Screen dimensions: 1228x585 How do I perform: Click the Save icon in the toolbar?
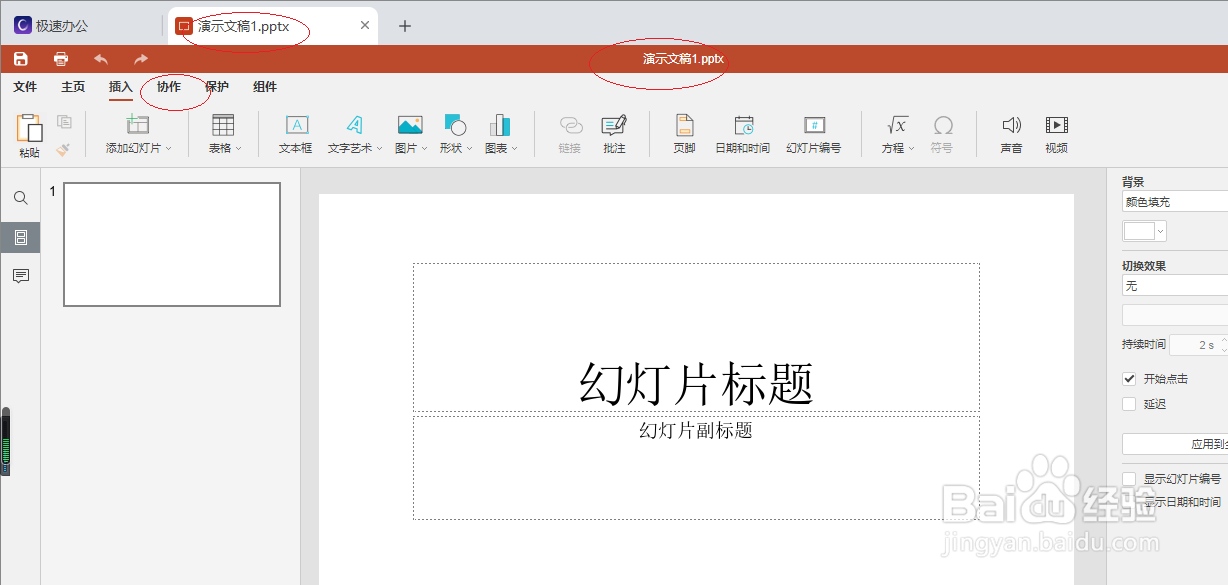coord(21,57)
